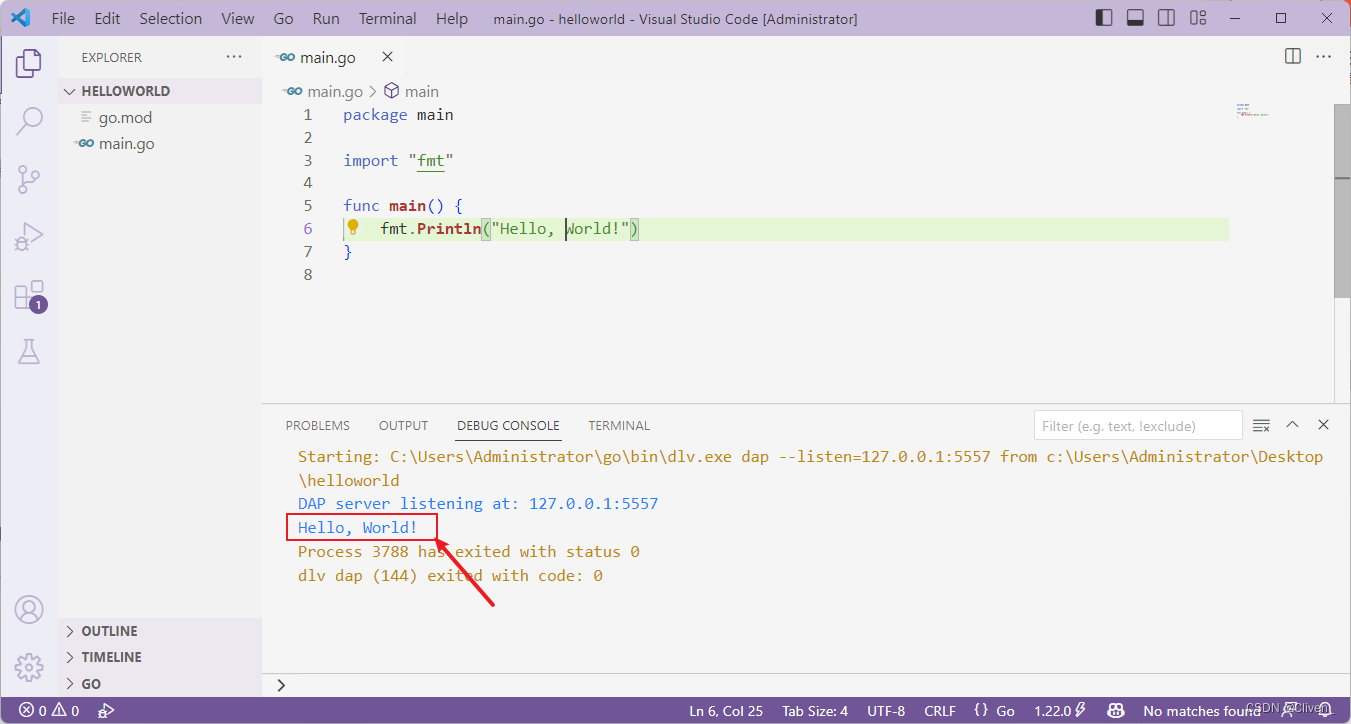The height and width of the screenshot is (724, 1351).
Task: Click Go version 1.22.0 status item
Action: (1060, 711)
